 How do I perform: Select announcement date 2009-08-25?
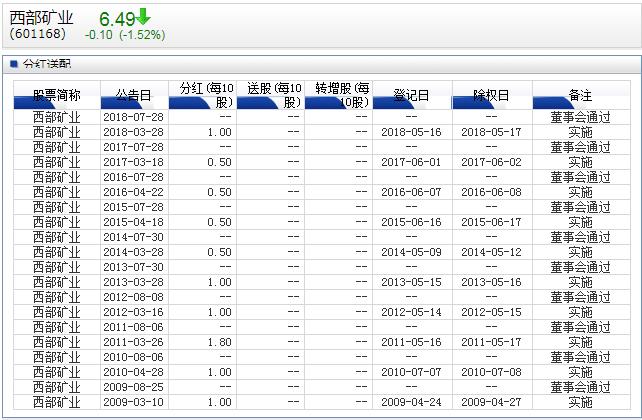tap(133, 387)
